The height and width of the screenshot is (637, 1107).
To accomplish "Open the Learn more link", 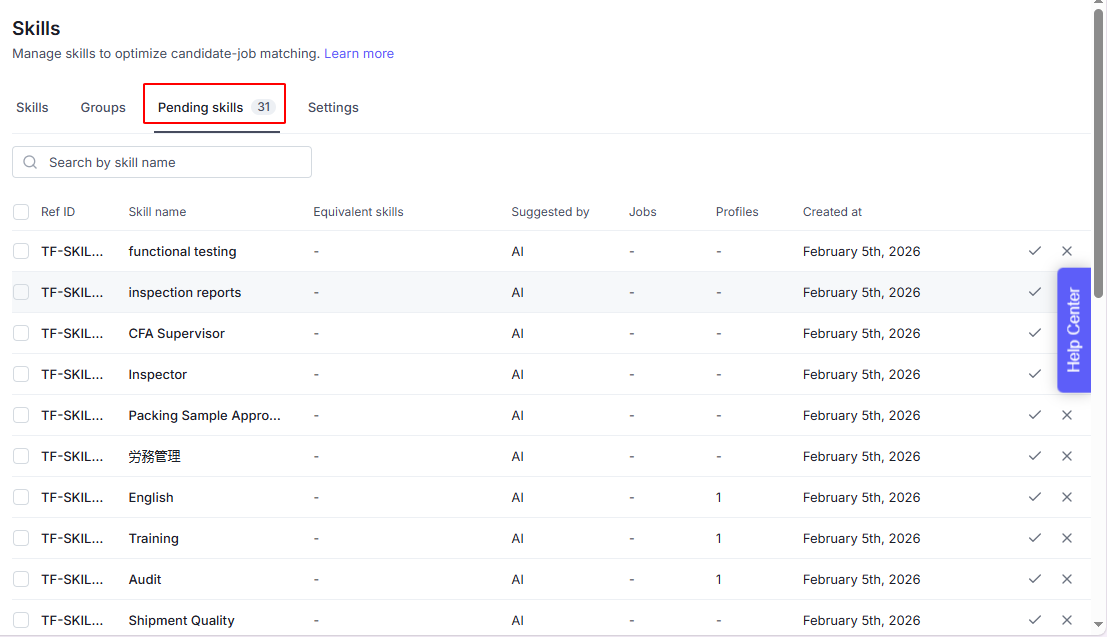I will tap(359, 54).
